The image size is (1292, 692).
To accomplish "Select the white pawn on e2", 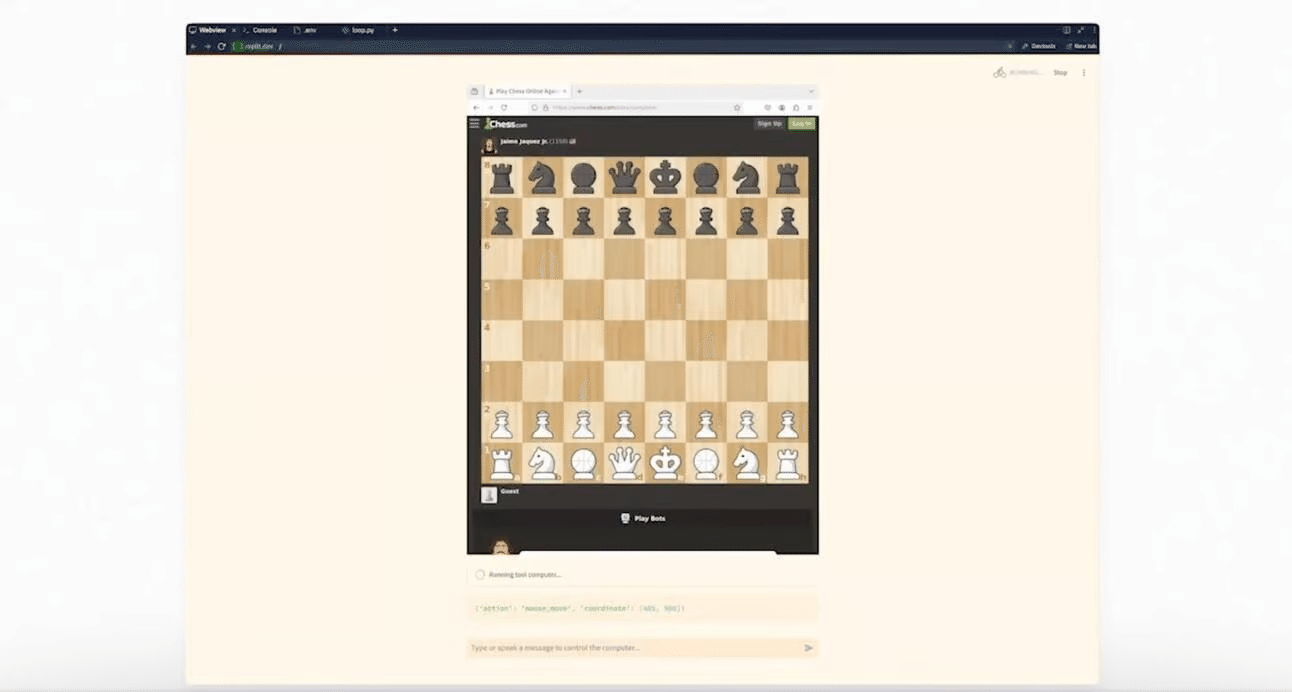I will click(x=665, y=424).
